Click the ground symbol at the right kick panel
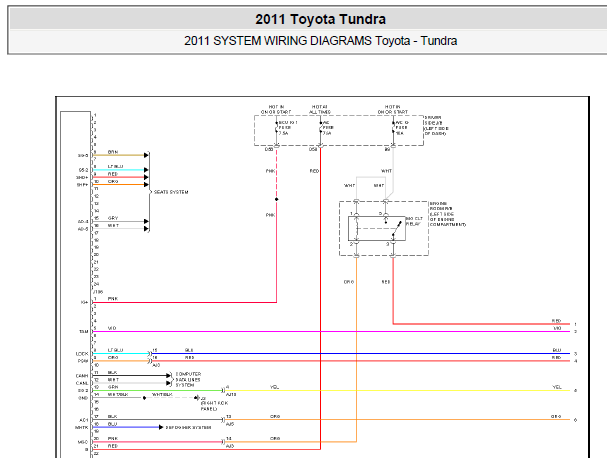The image size is (607, 458). click(197, 398)
